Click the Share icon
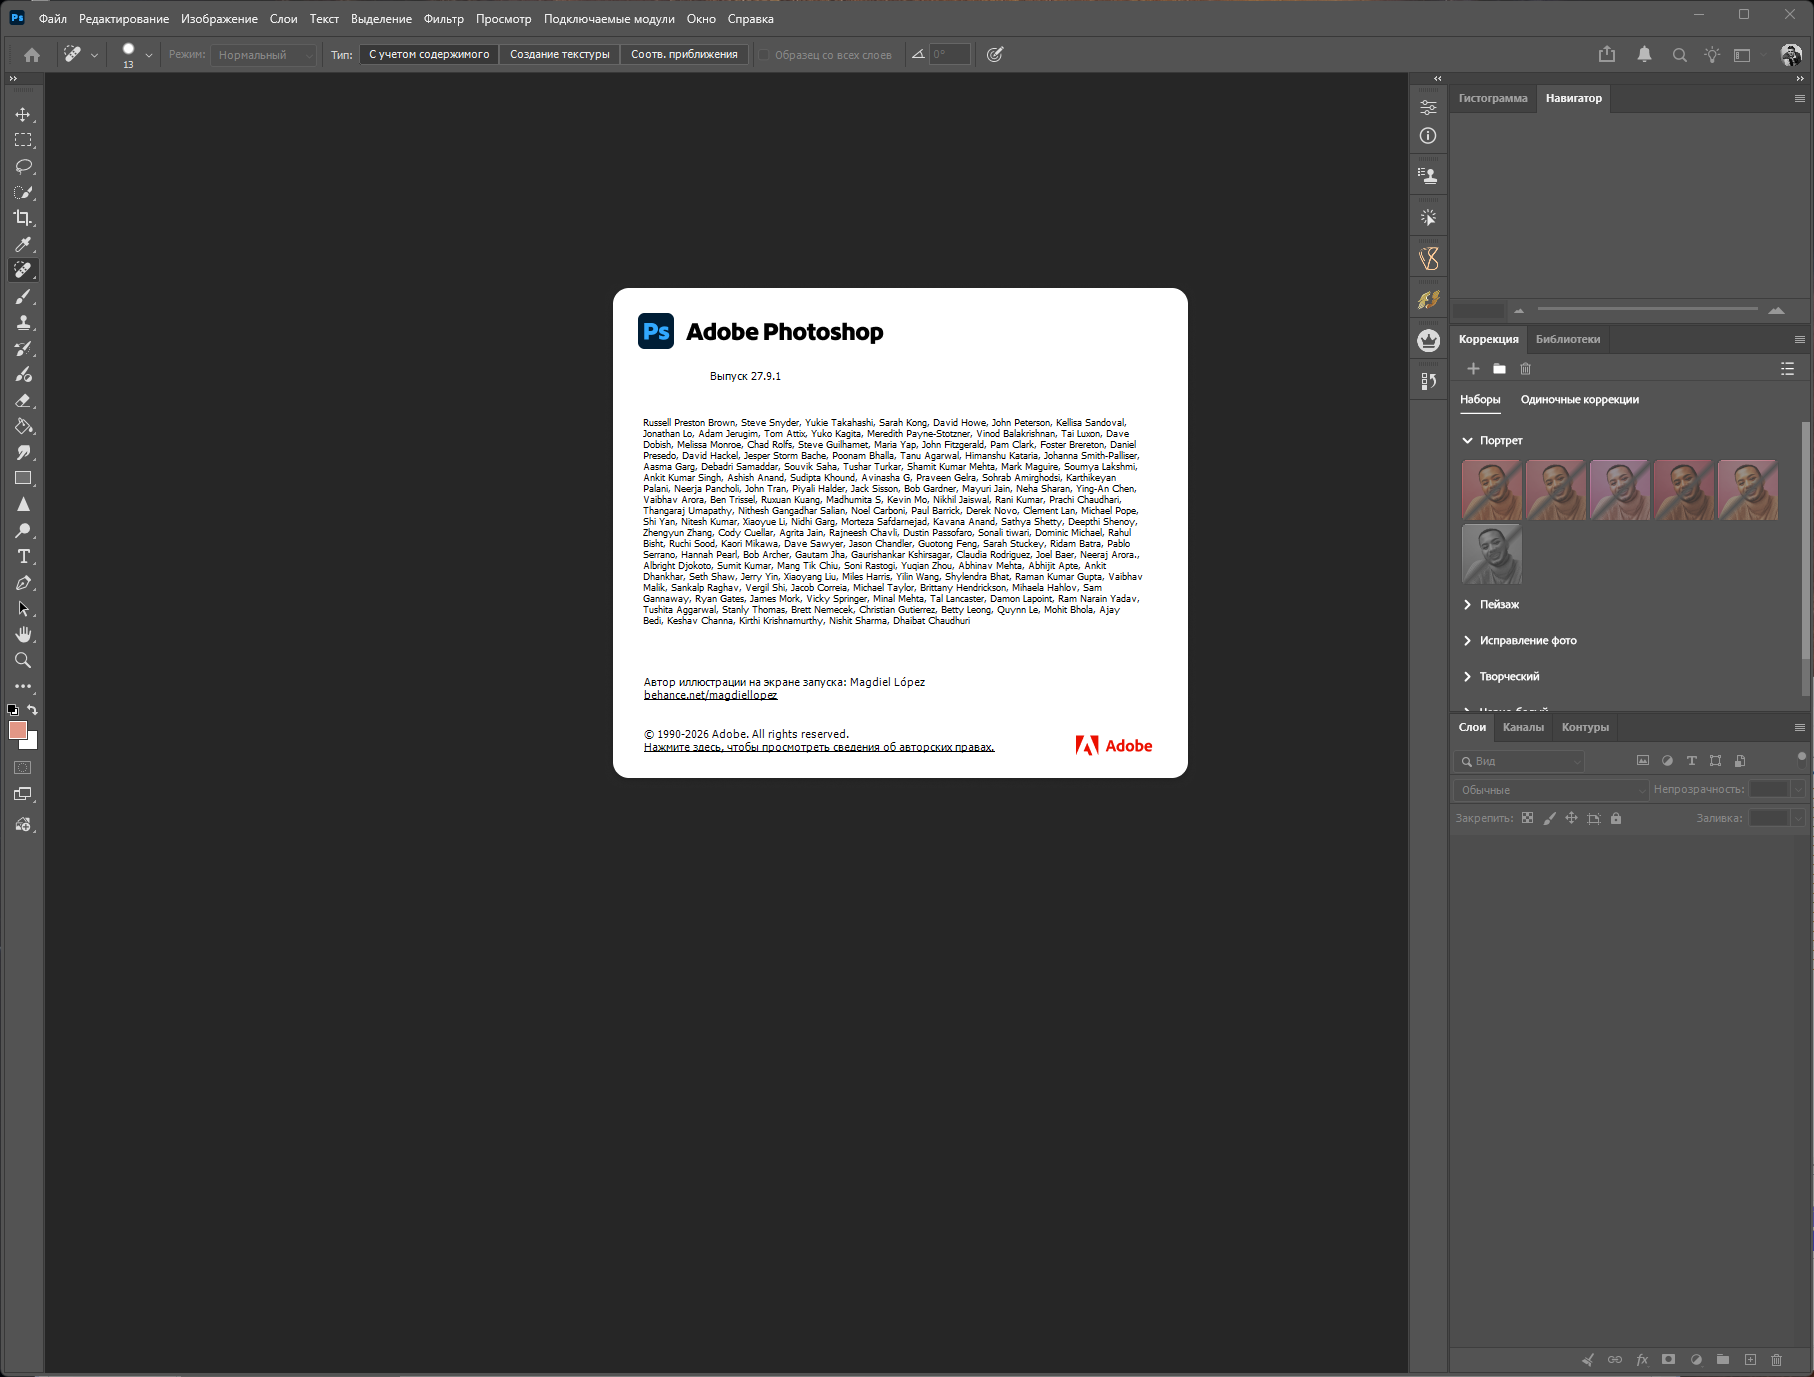 1607,55
